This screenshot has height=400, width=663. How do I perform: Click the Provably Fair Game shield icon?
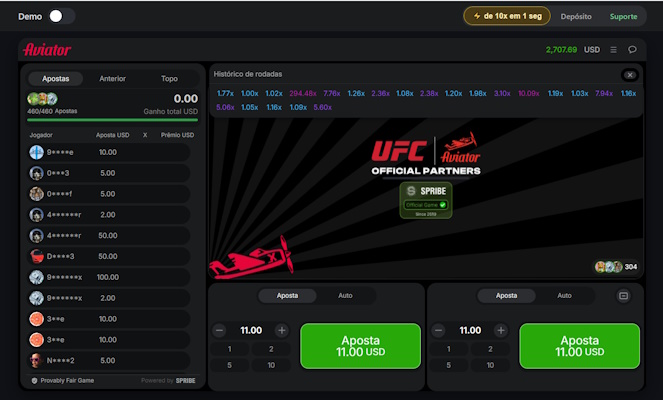pos(34,381)
